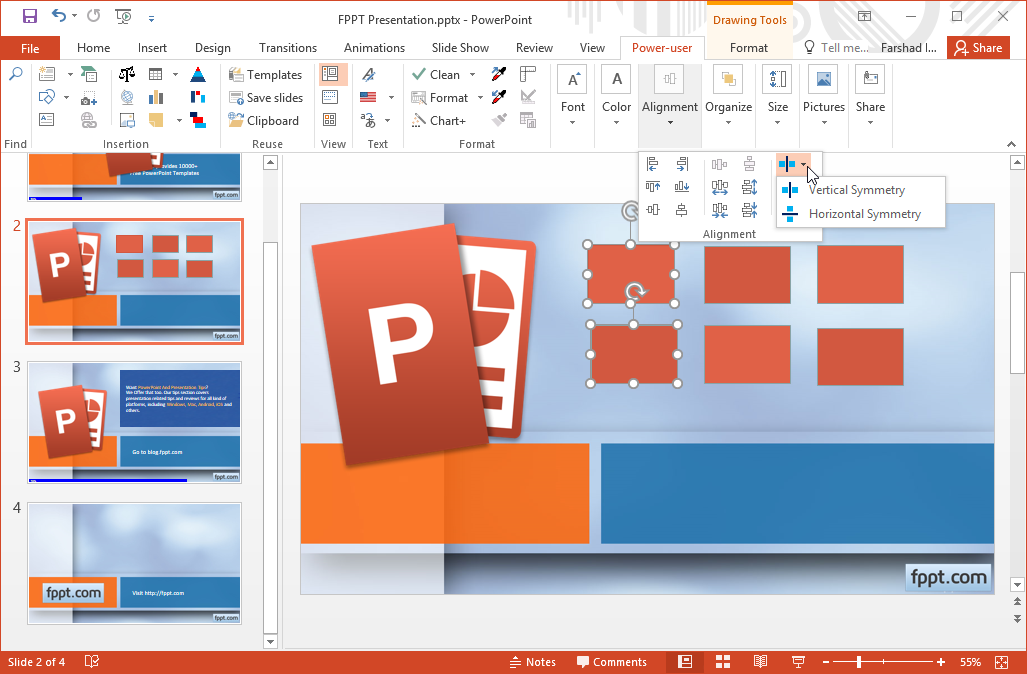Open the Organize dropdown menu
The image size is (1027, 674).
coord(728,123)
